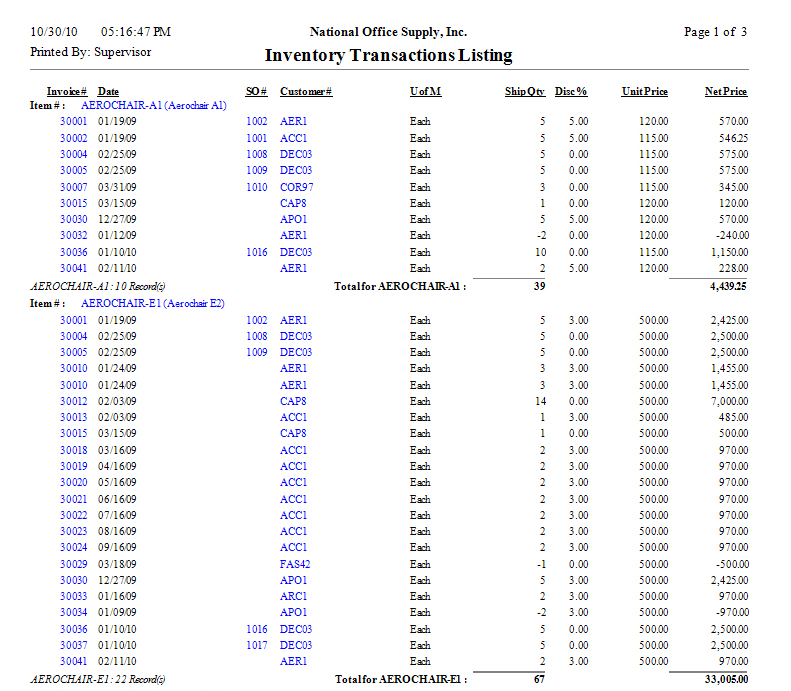The width and height of the screenshot is (791, 691).
Task: Click the Page 1 of 3 indicator
Action: [715, 32]
